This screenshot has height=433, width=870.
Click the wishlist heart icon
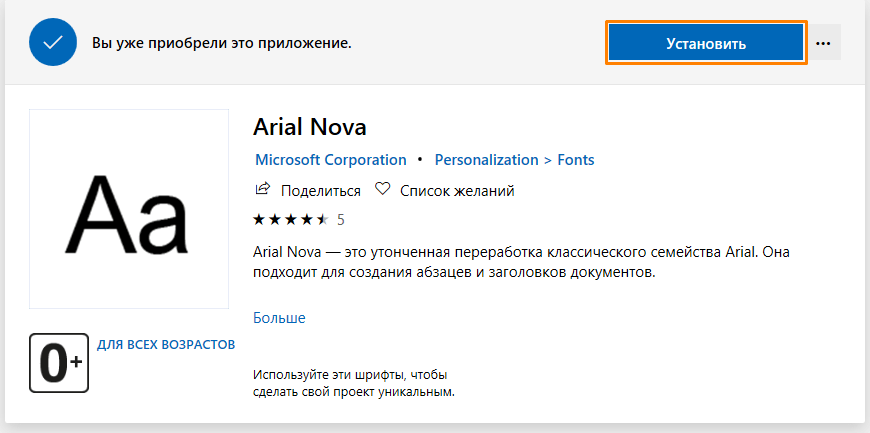382,189
